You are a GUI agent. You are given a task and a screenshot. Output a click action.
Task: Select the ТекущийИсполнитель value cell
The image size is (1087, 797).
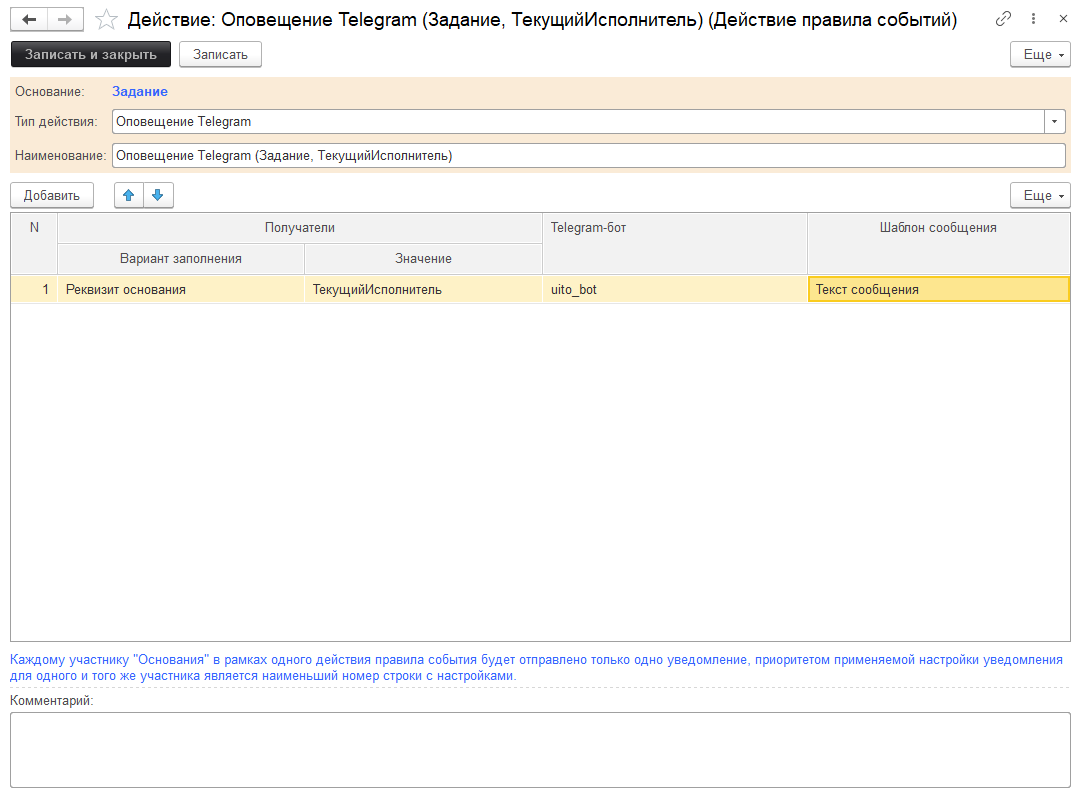[x=423, y=288]
